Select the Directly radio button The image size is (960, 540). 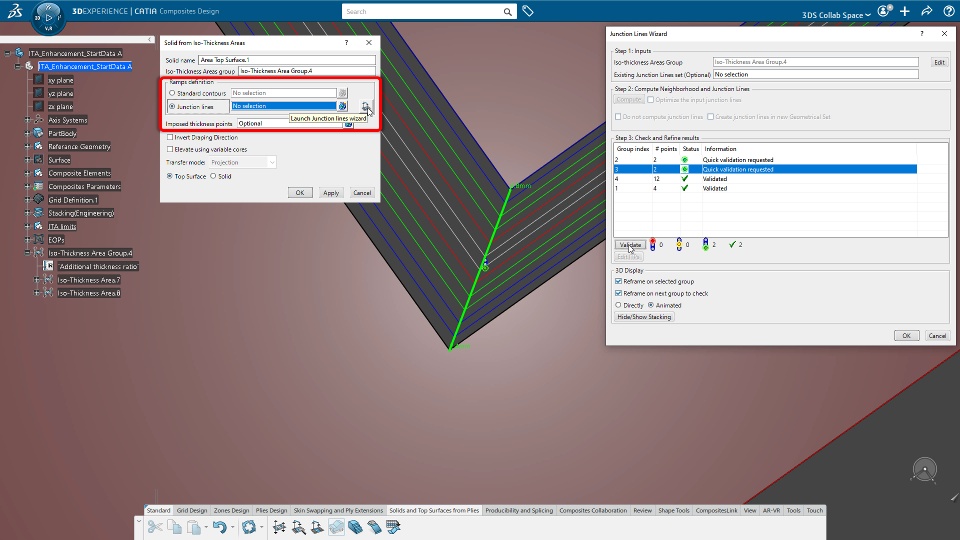tap(618, 305)
